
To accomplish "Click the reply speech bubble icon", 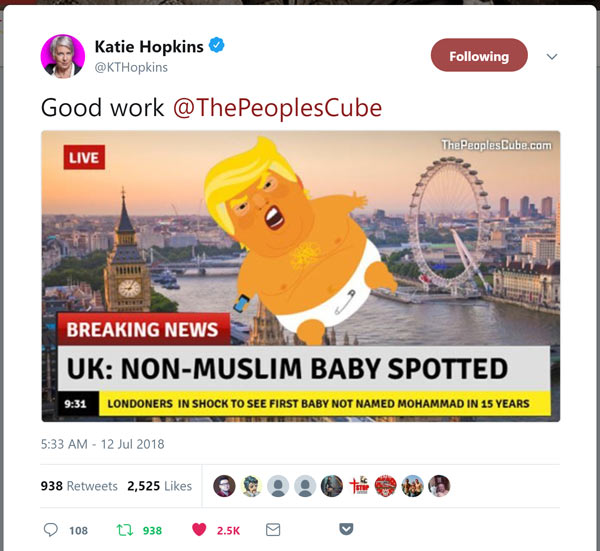I will click(51, 530).
